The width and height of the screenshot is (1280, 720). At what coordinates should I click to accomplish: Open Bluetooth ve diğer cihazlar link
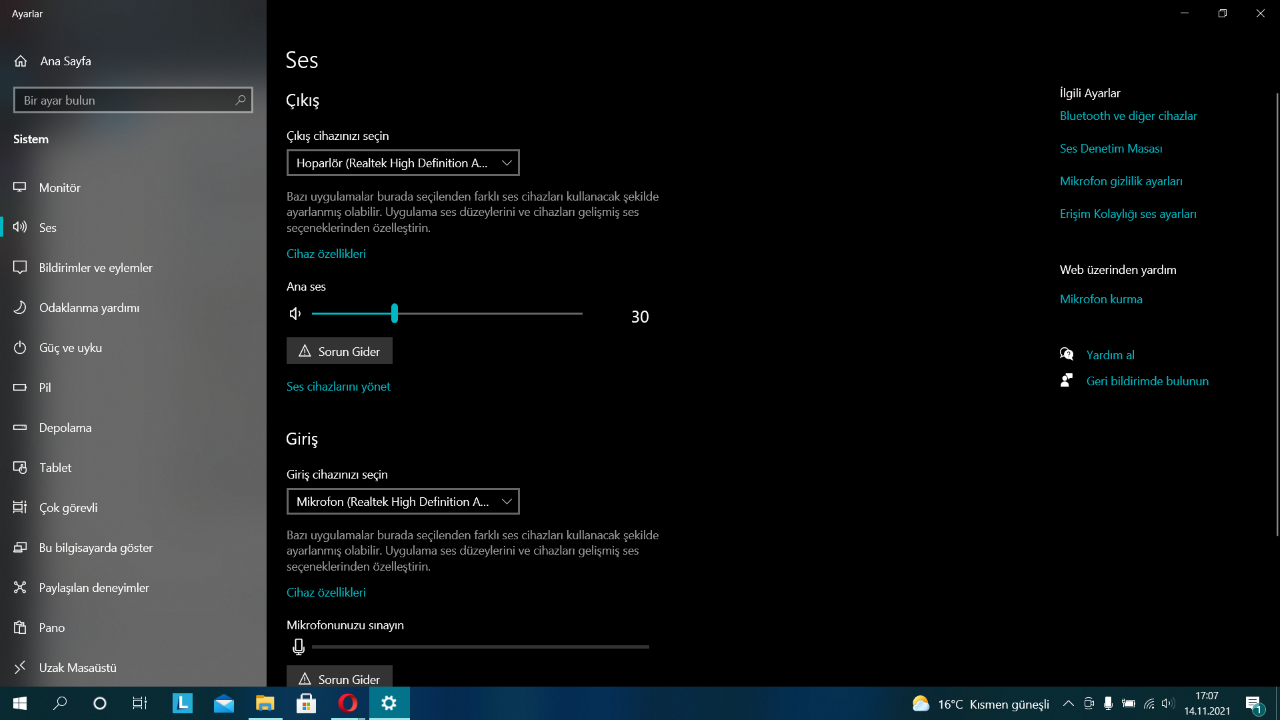click(x=1128, y=116)
